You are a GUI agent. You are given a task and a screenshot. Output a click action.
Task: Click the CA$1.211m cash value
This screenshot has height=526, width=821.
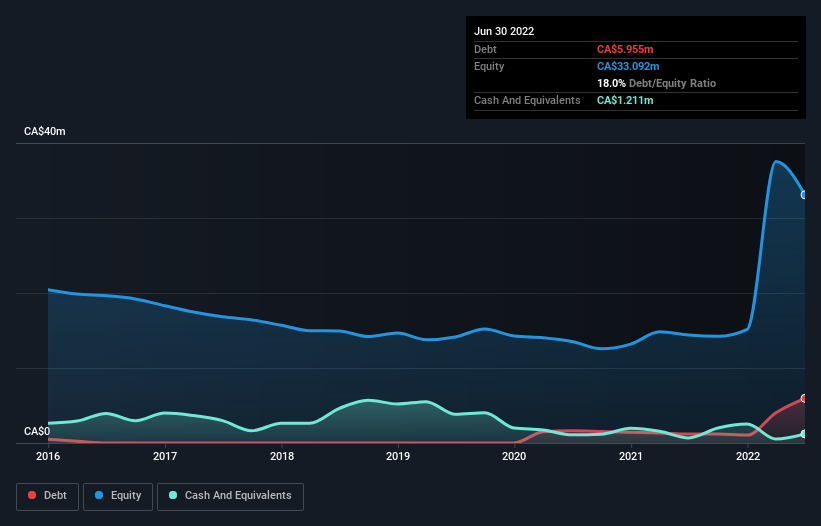[625, 100]
